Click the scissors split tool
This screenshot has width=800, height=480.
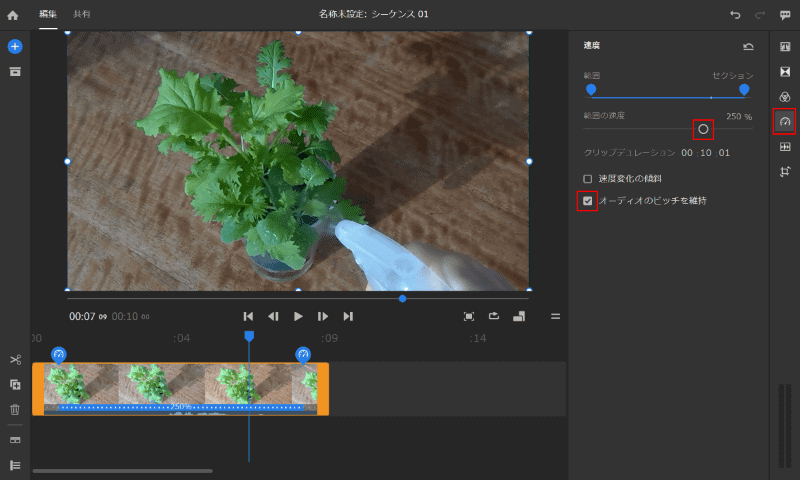point(15,360)
